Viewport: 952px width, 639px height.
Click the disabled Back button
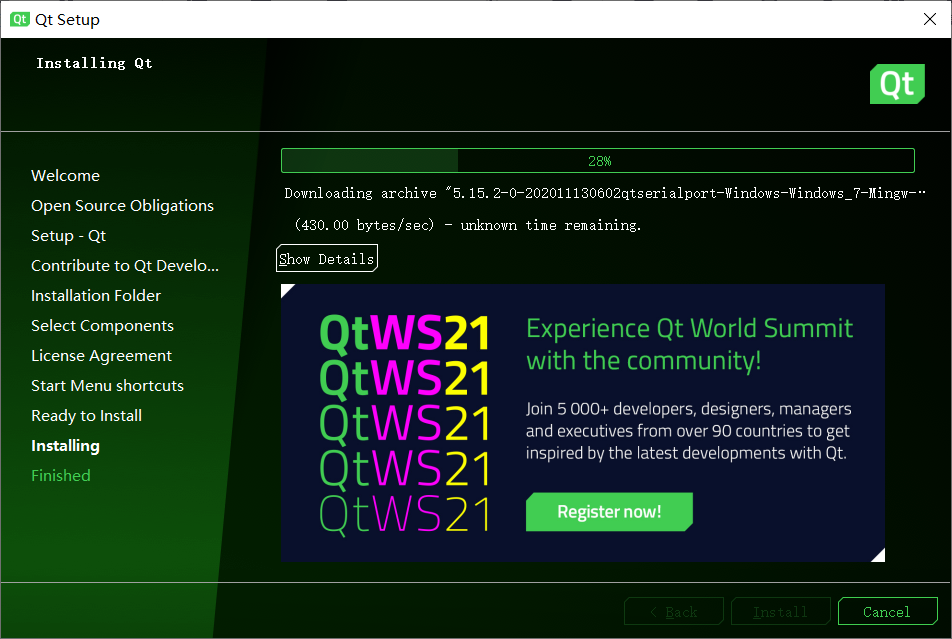pos(673,611)
